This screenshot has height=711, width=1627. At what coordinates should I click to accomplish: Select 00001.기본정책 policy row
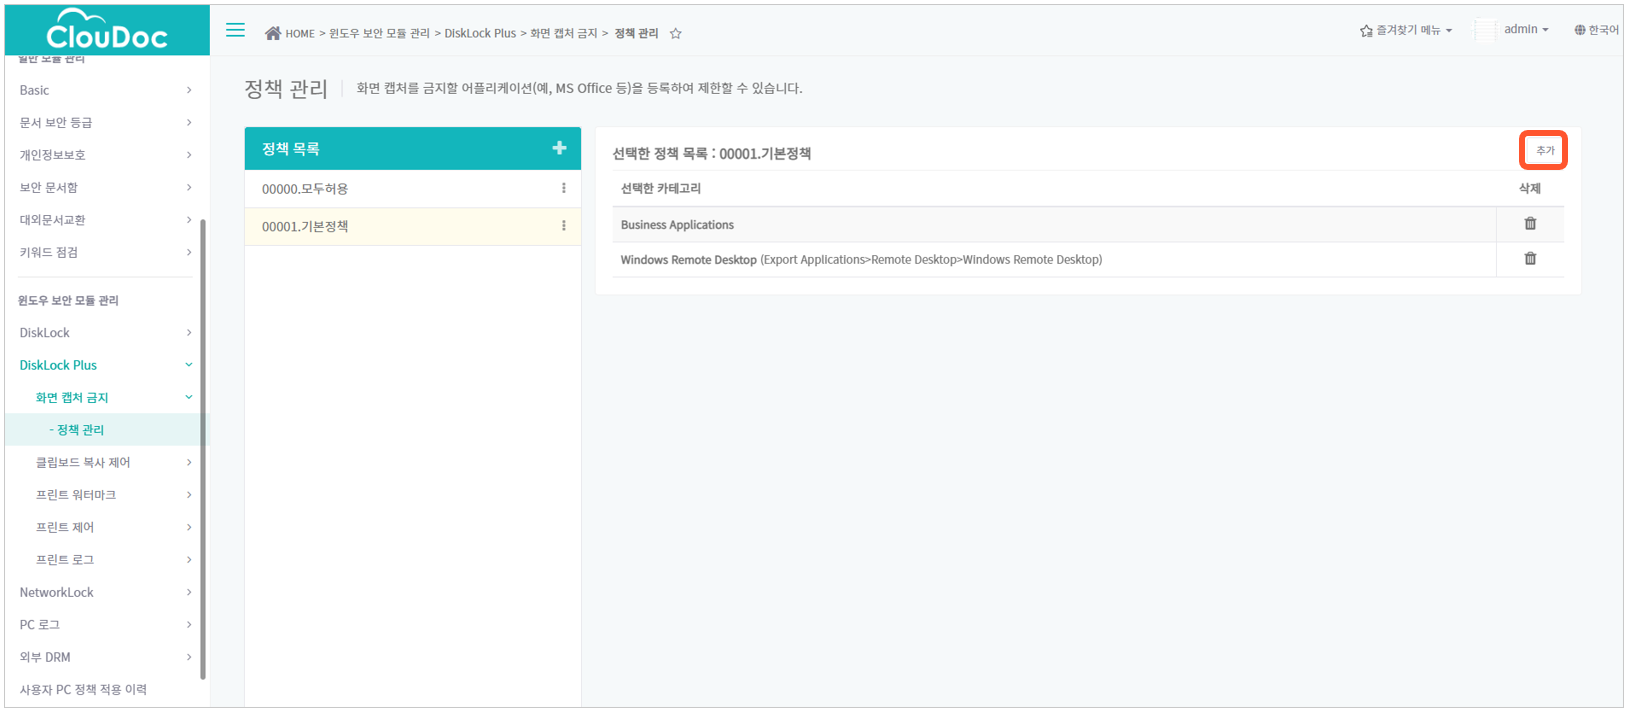coord(413,227)
